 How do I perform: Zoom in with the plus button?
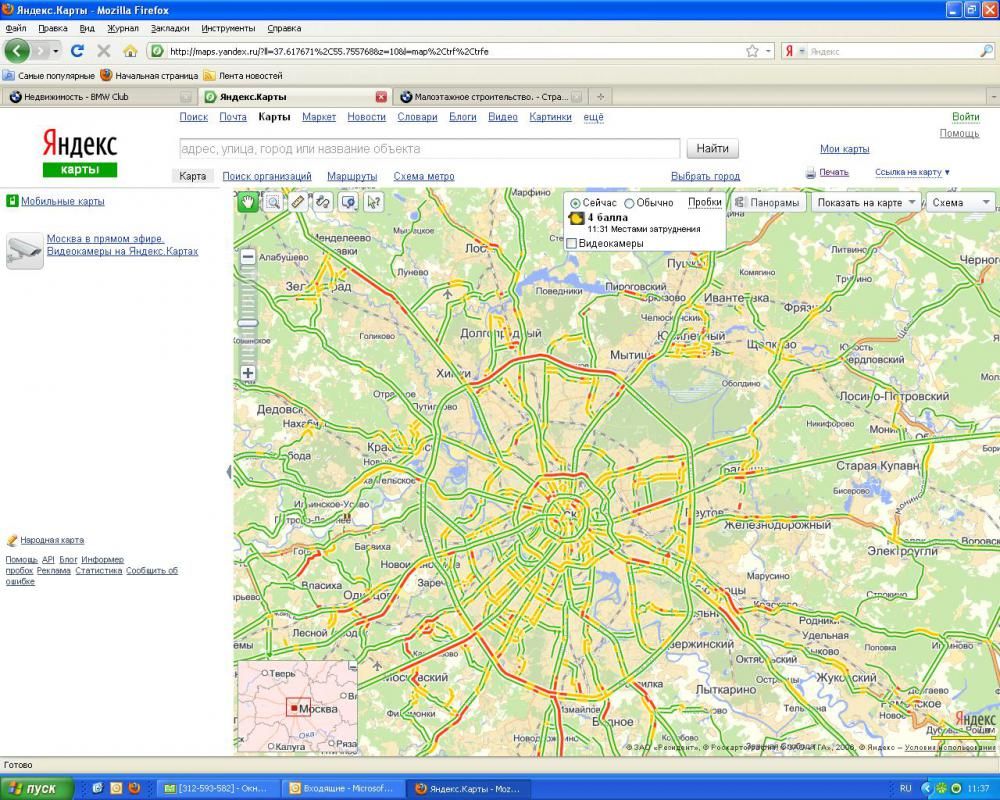pos(248,373)
